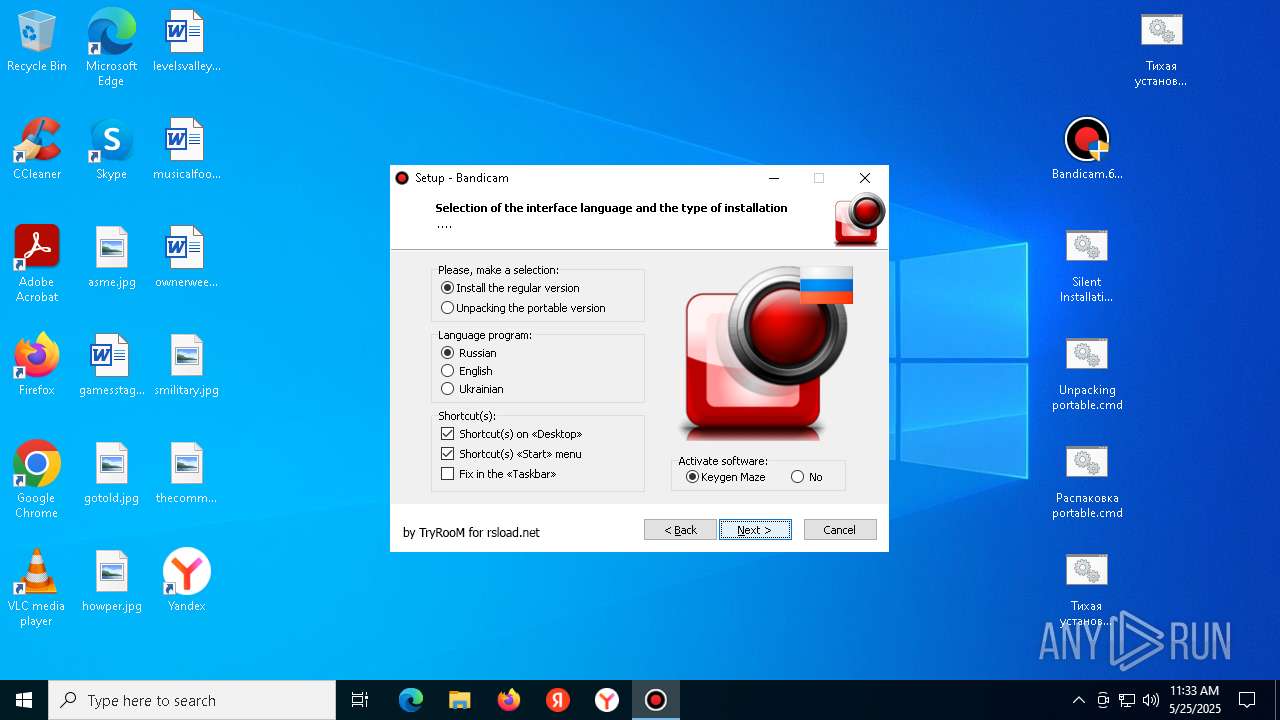Open the notification center
This screenshot has height=720, width=1280.
1247,700
